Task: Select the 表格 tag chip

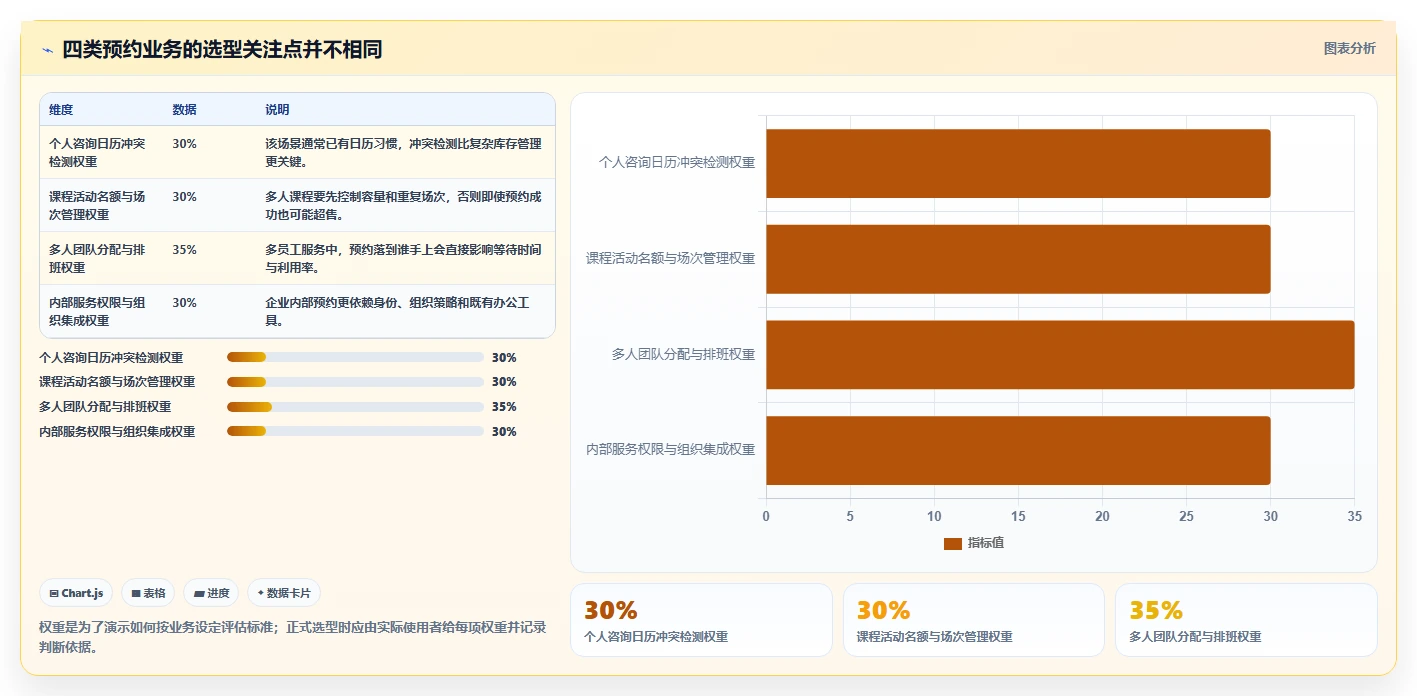Action: 148,593
